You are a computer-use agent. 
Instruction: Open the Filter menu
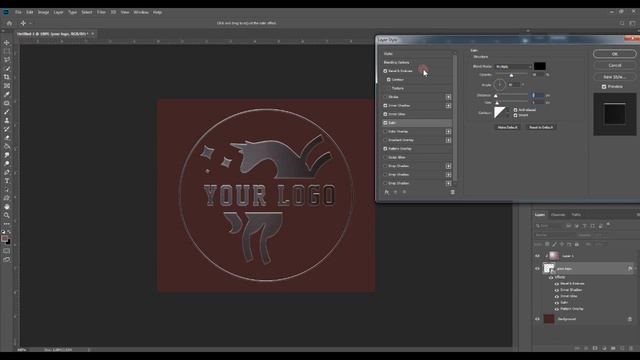(101, 12)
